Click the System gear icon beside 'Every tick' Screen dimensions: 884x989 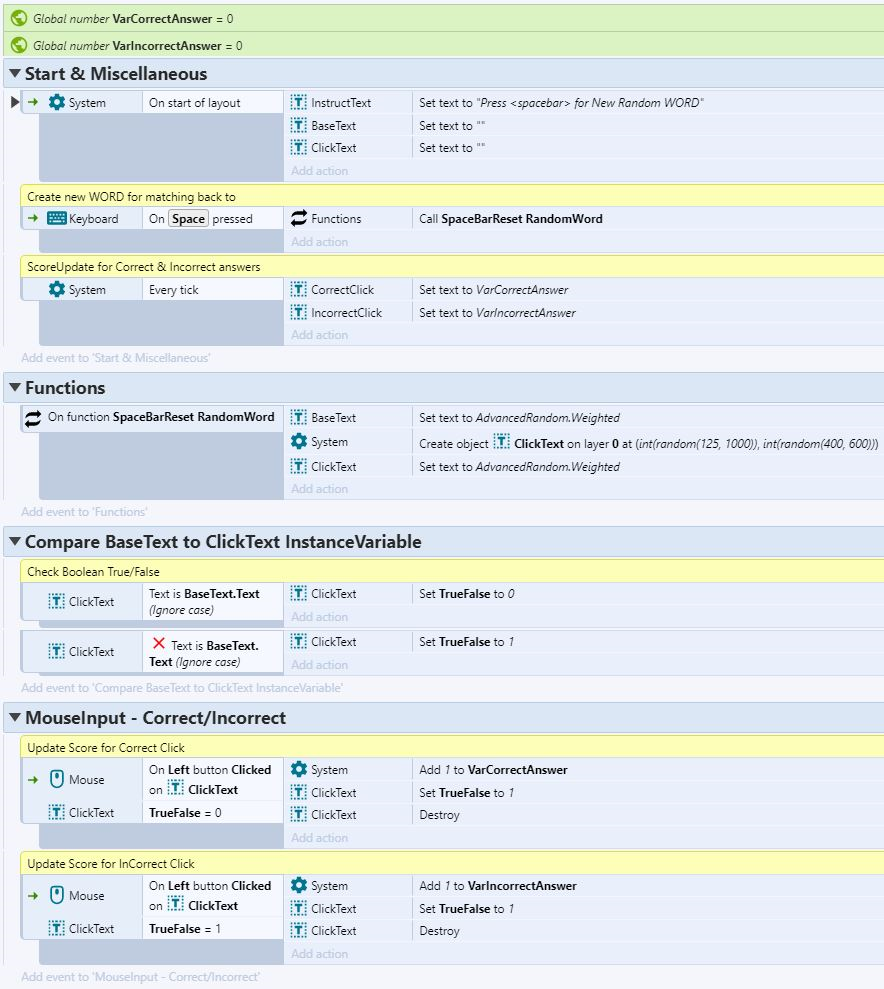[57, 290]
